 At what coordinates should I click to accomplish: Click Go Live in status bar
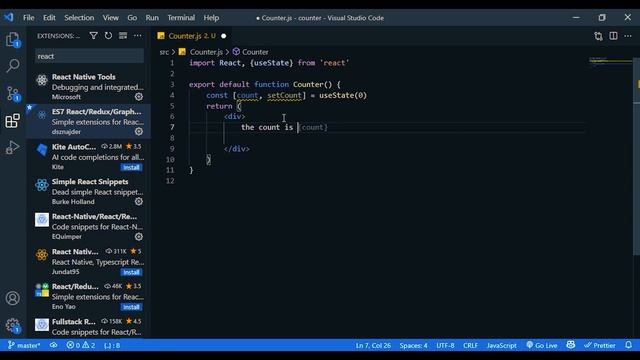[542, 345]
